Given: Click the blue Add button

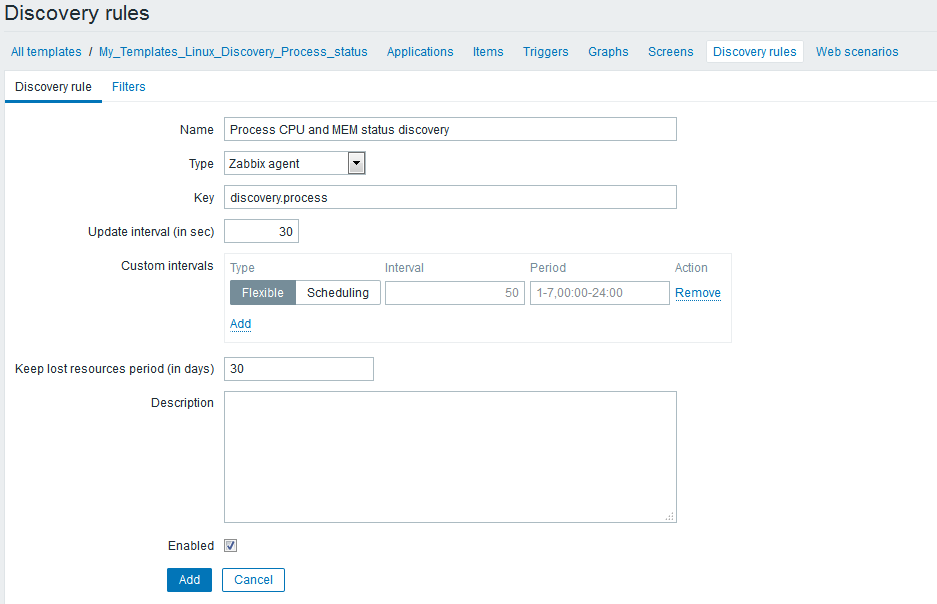Looking at the screenshot, I should pyautogui.click(x=189, y=580).
